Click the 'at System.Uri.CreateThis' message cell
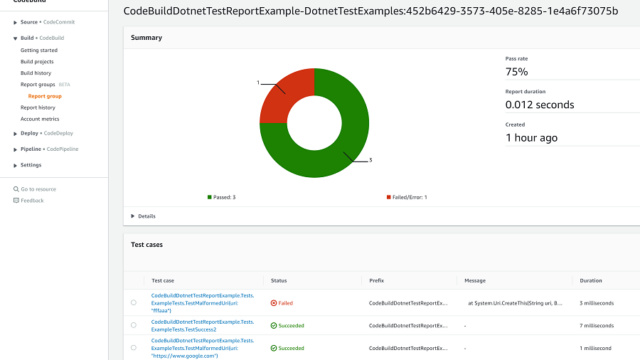640x360 pixels. click(x=515, y=303)
